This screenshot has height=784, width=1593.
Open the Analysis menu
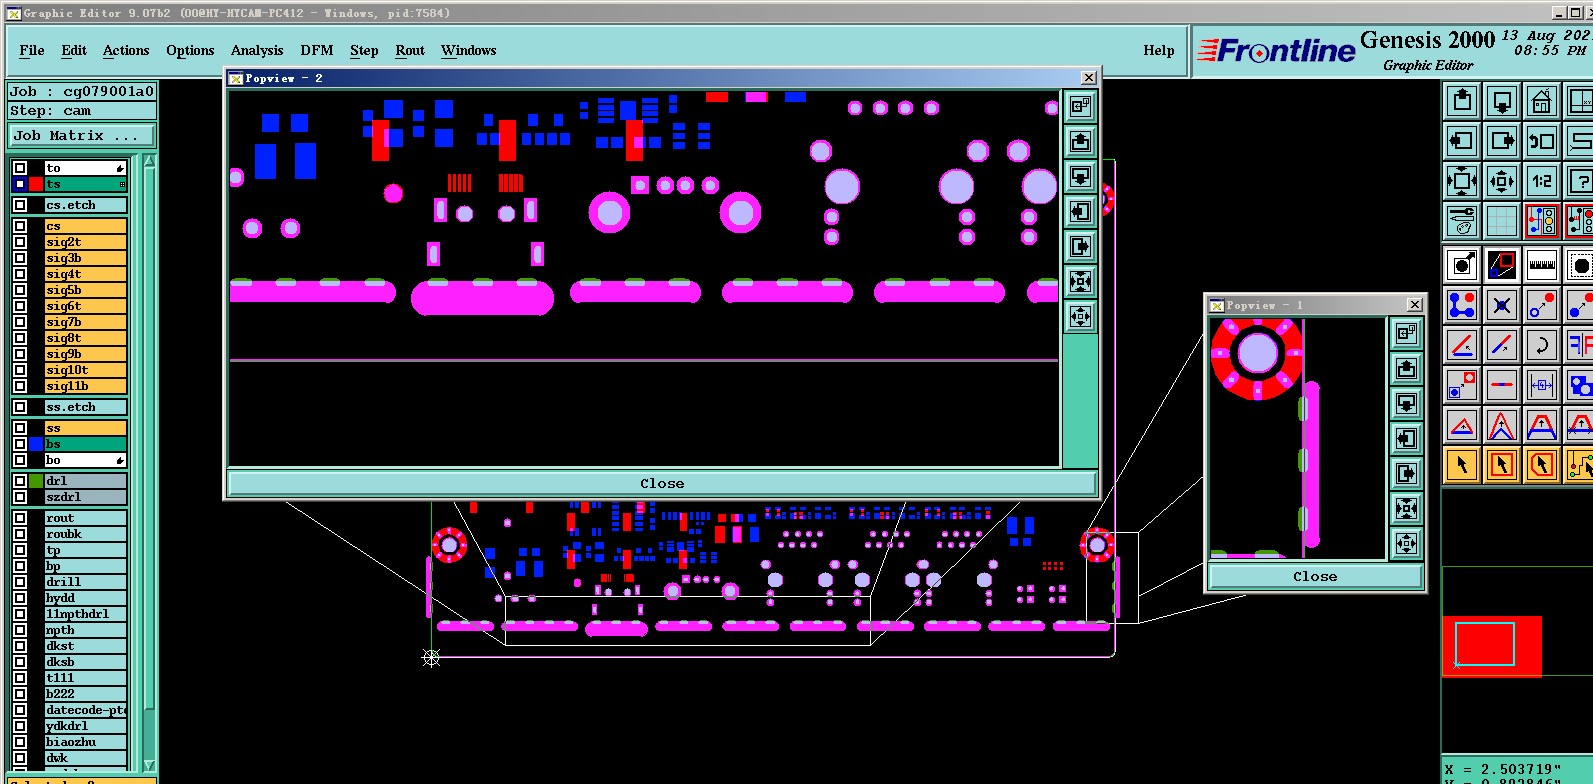click(257, 50)
